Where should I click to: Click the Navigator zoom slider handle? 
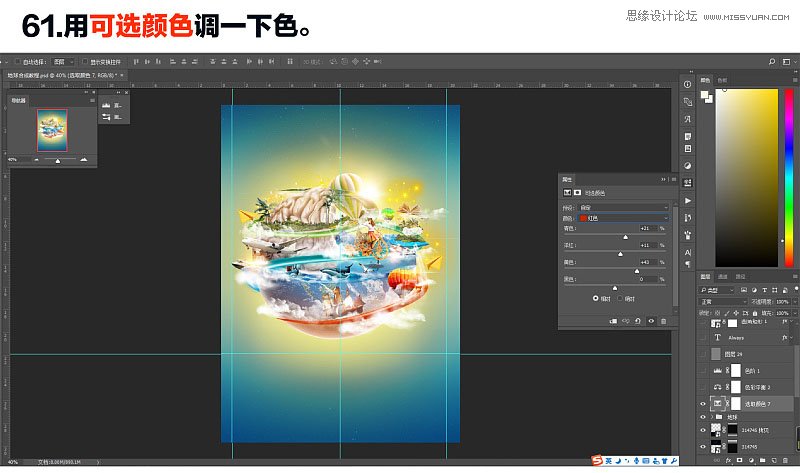click(58, 161)
